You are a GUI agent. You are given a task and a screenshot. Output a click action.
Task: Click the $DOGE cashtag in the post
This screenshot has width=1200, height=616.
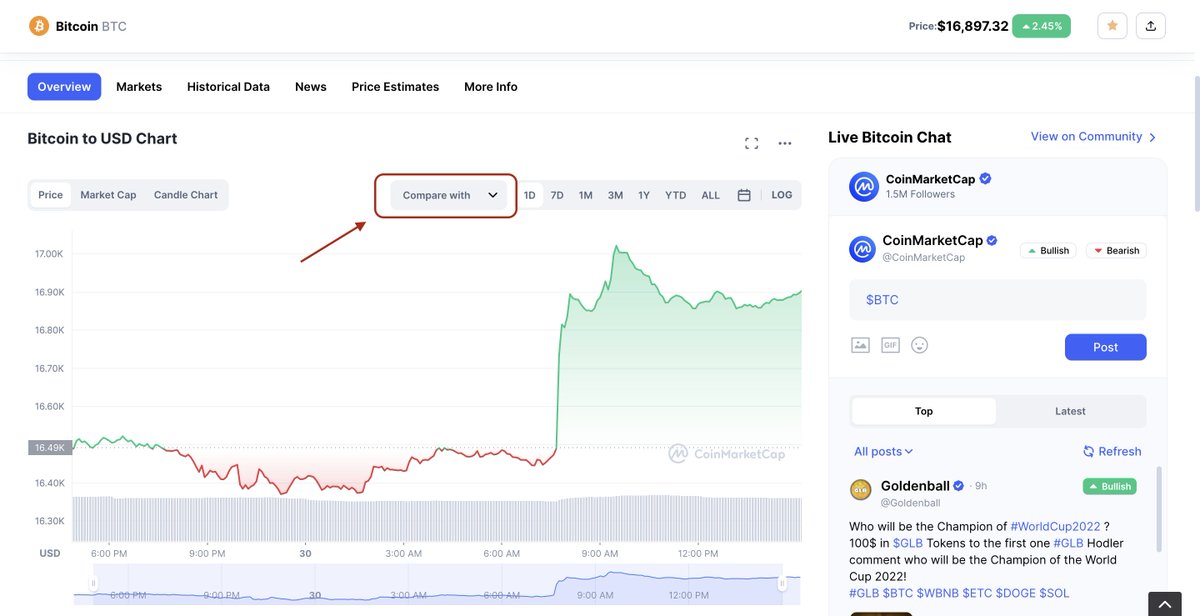(1014, 593)
